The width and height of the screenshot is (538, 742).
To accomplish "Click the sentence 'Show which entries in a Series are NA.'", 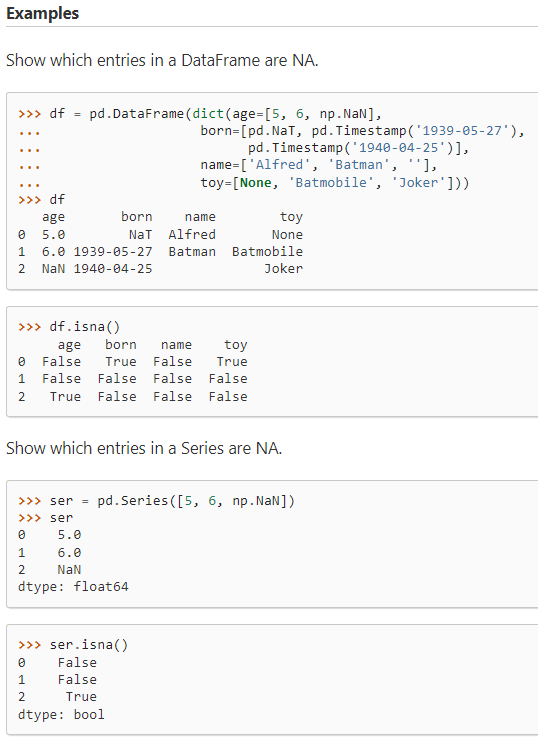I will point(144,448).
